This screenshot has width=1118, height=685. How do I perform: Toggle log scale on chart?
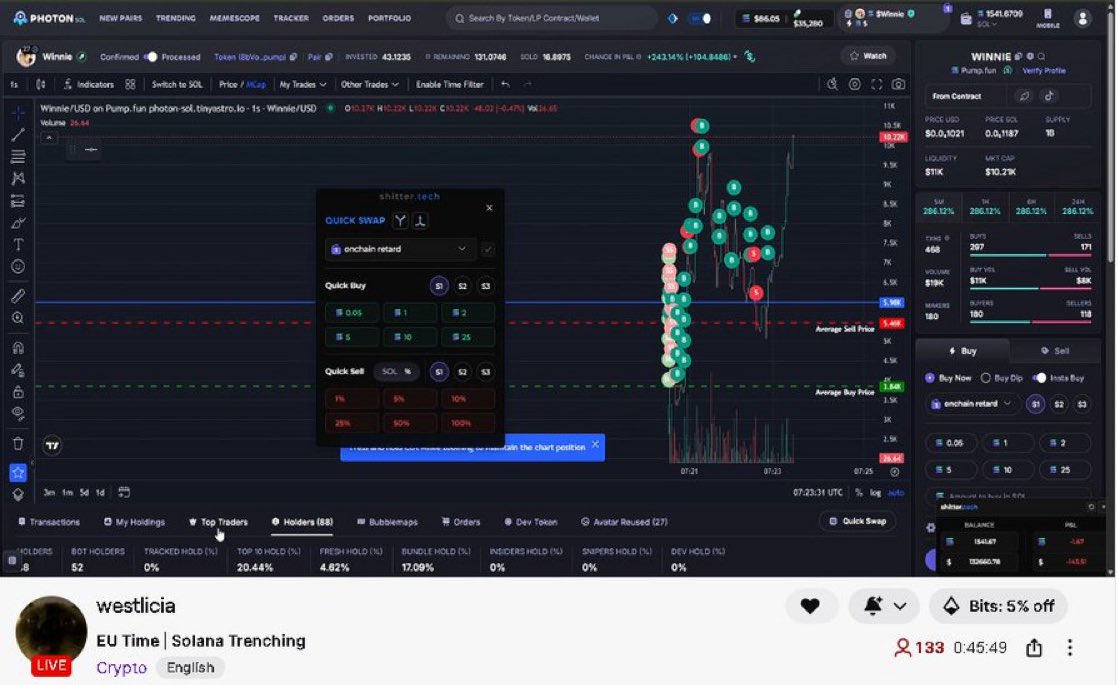[875, 493]
